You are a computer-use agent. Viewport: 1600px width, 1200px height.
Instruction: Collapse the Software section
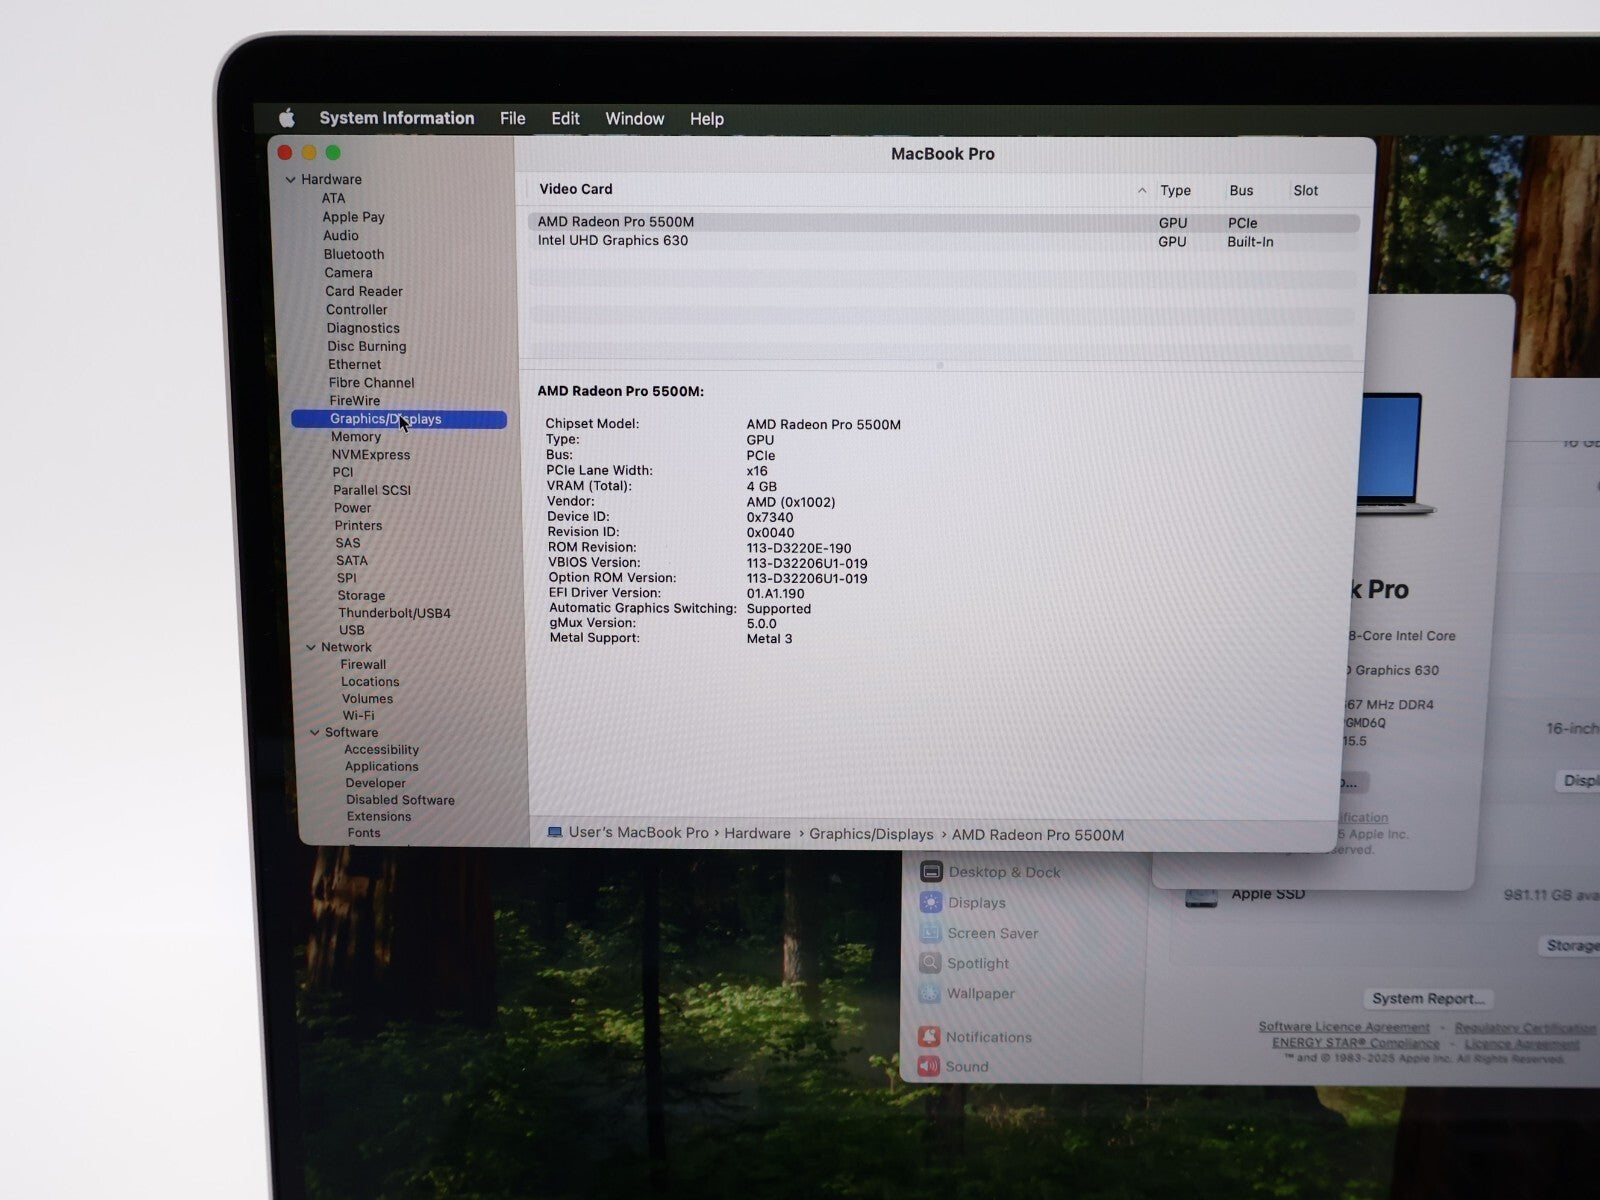pyautogui.click(x=315, y=733)
